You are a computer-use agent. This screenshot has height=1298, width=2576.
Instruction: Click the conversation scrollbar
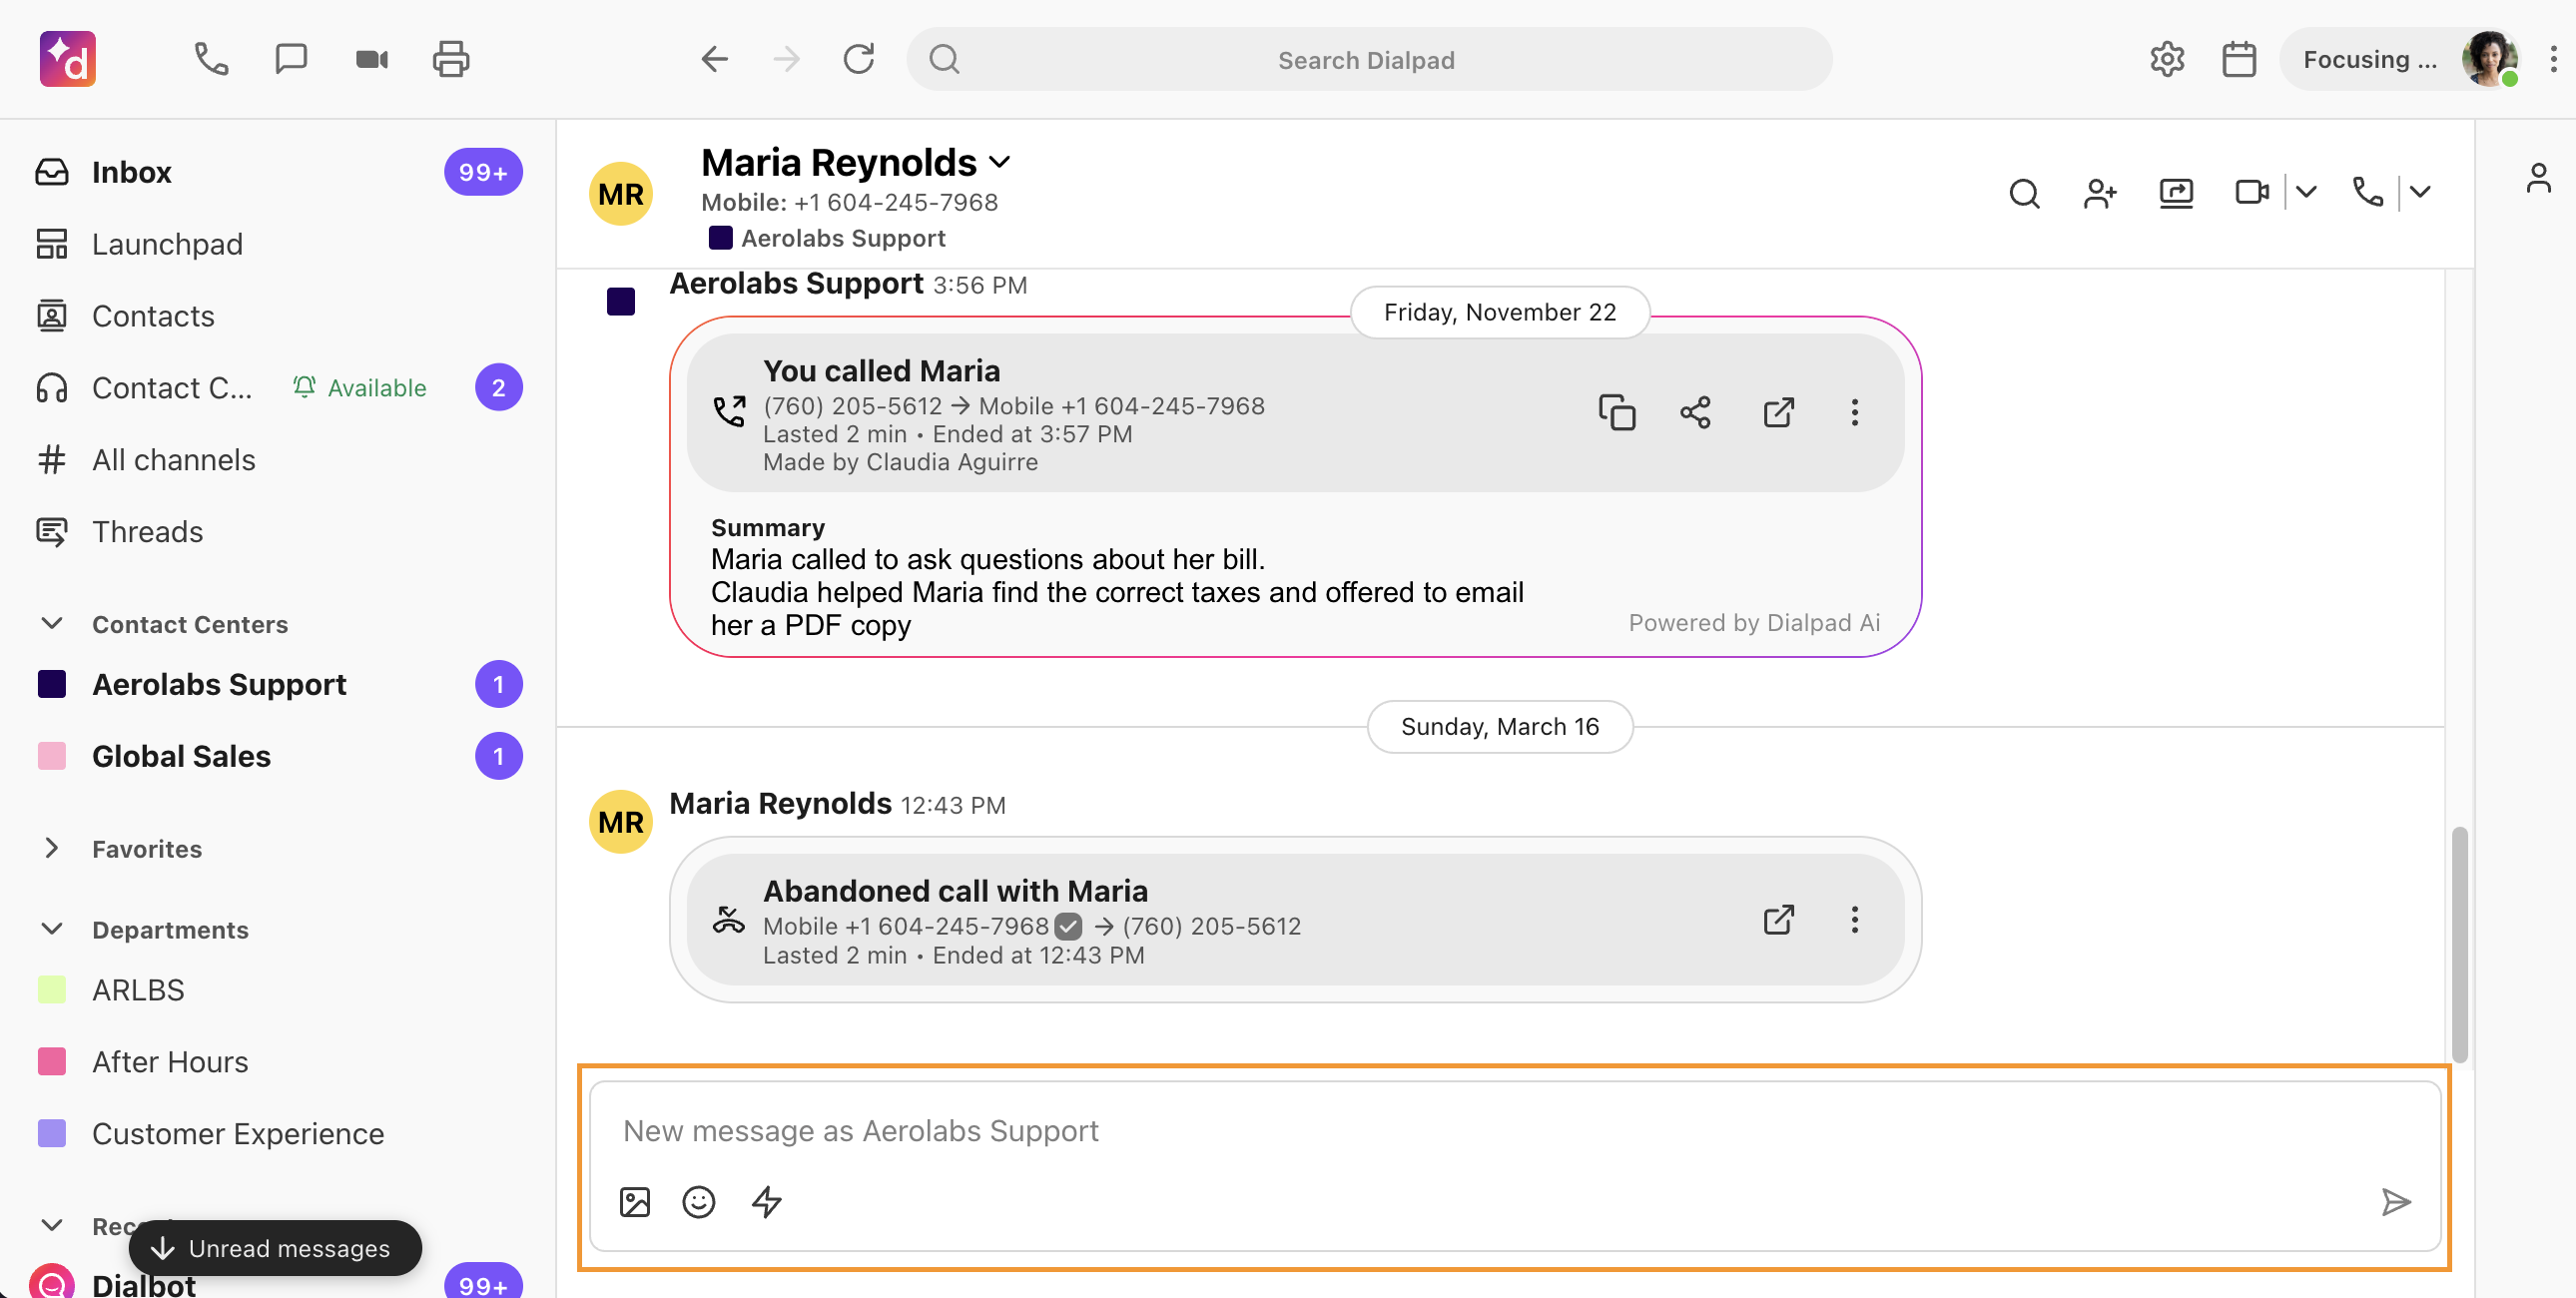(2460, 945)
